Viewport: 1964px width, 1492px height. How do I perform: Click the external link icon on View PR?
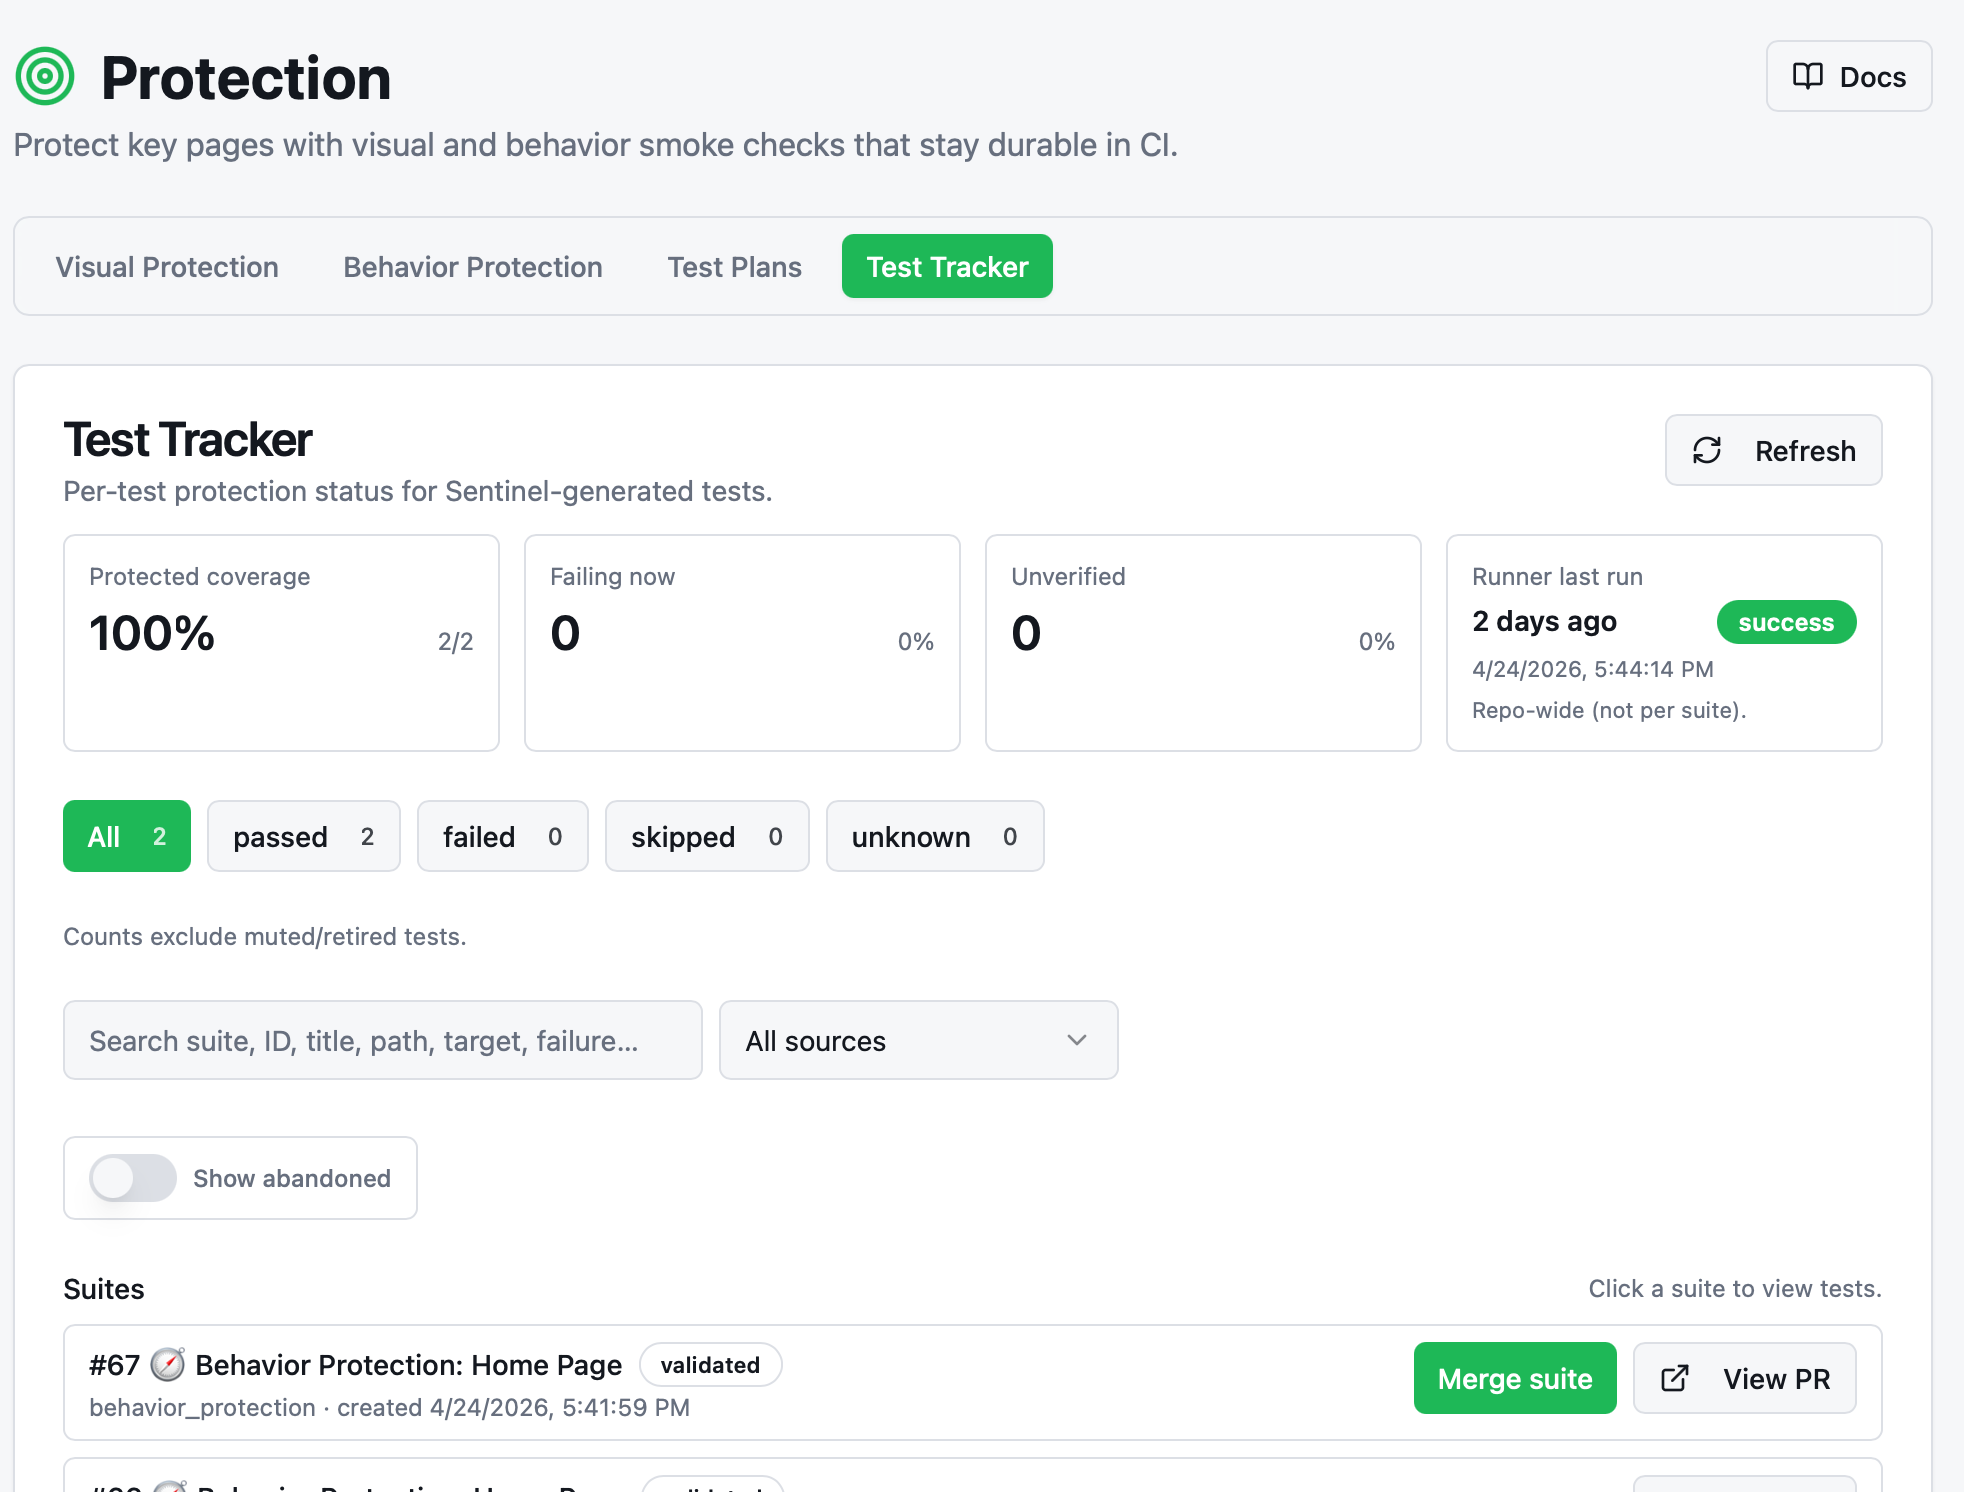click(1675, 1378)
